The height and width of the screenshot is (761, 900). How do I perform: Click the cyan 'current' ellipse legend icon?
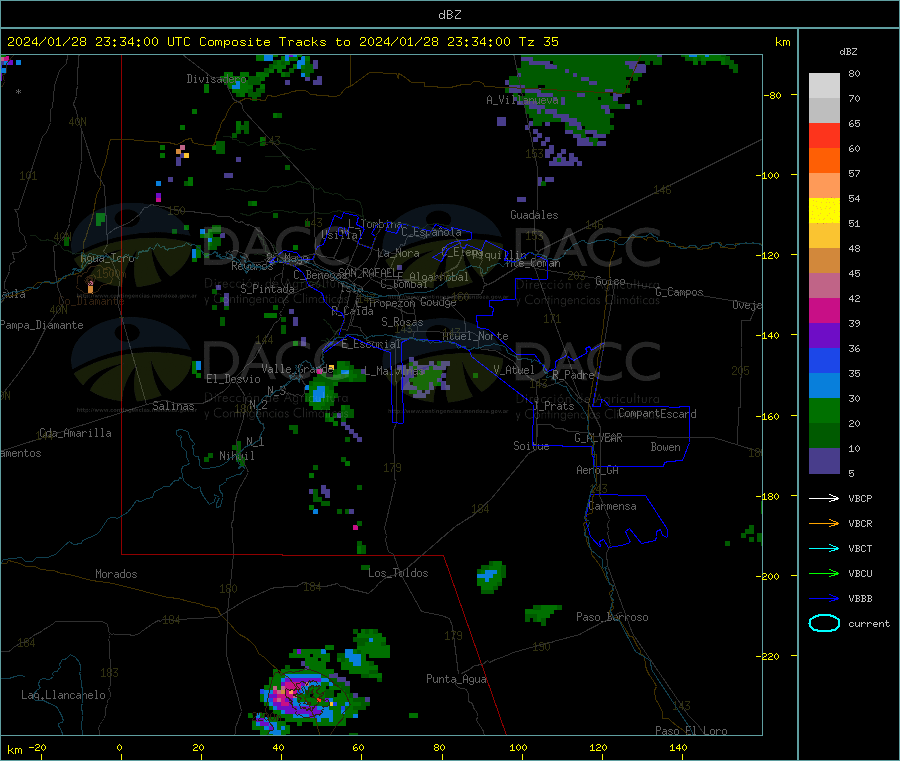tap(824, 623)
